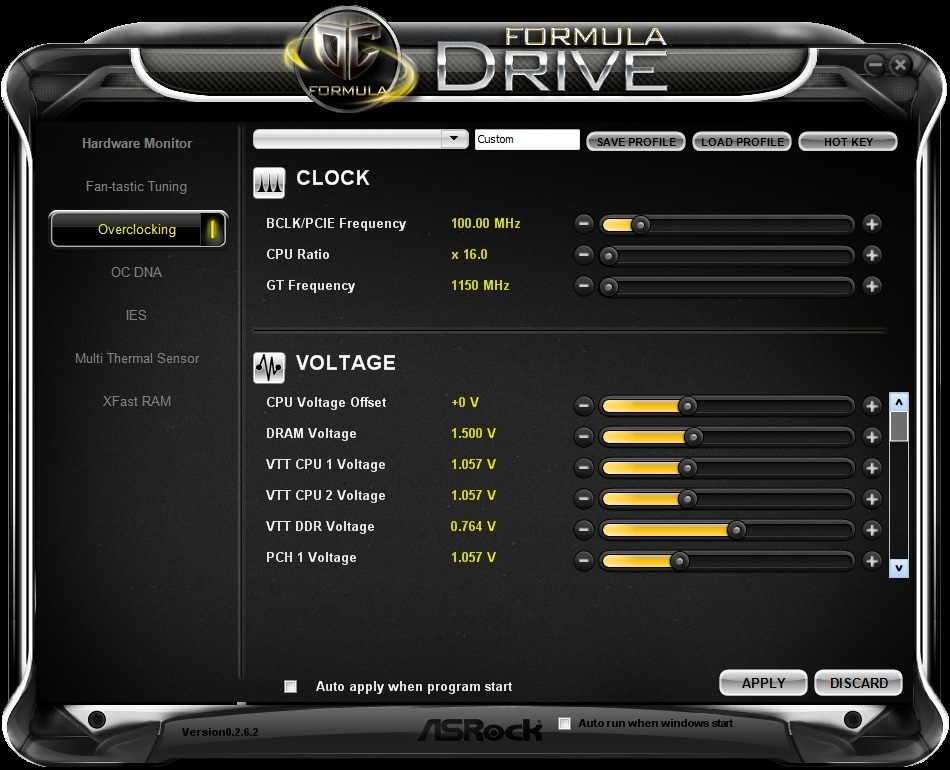Click VTT DDR Voltage slider handle
This screenshot has width=950, height=770.
click(737, 531)
